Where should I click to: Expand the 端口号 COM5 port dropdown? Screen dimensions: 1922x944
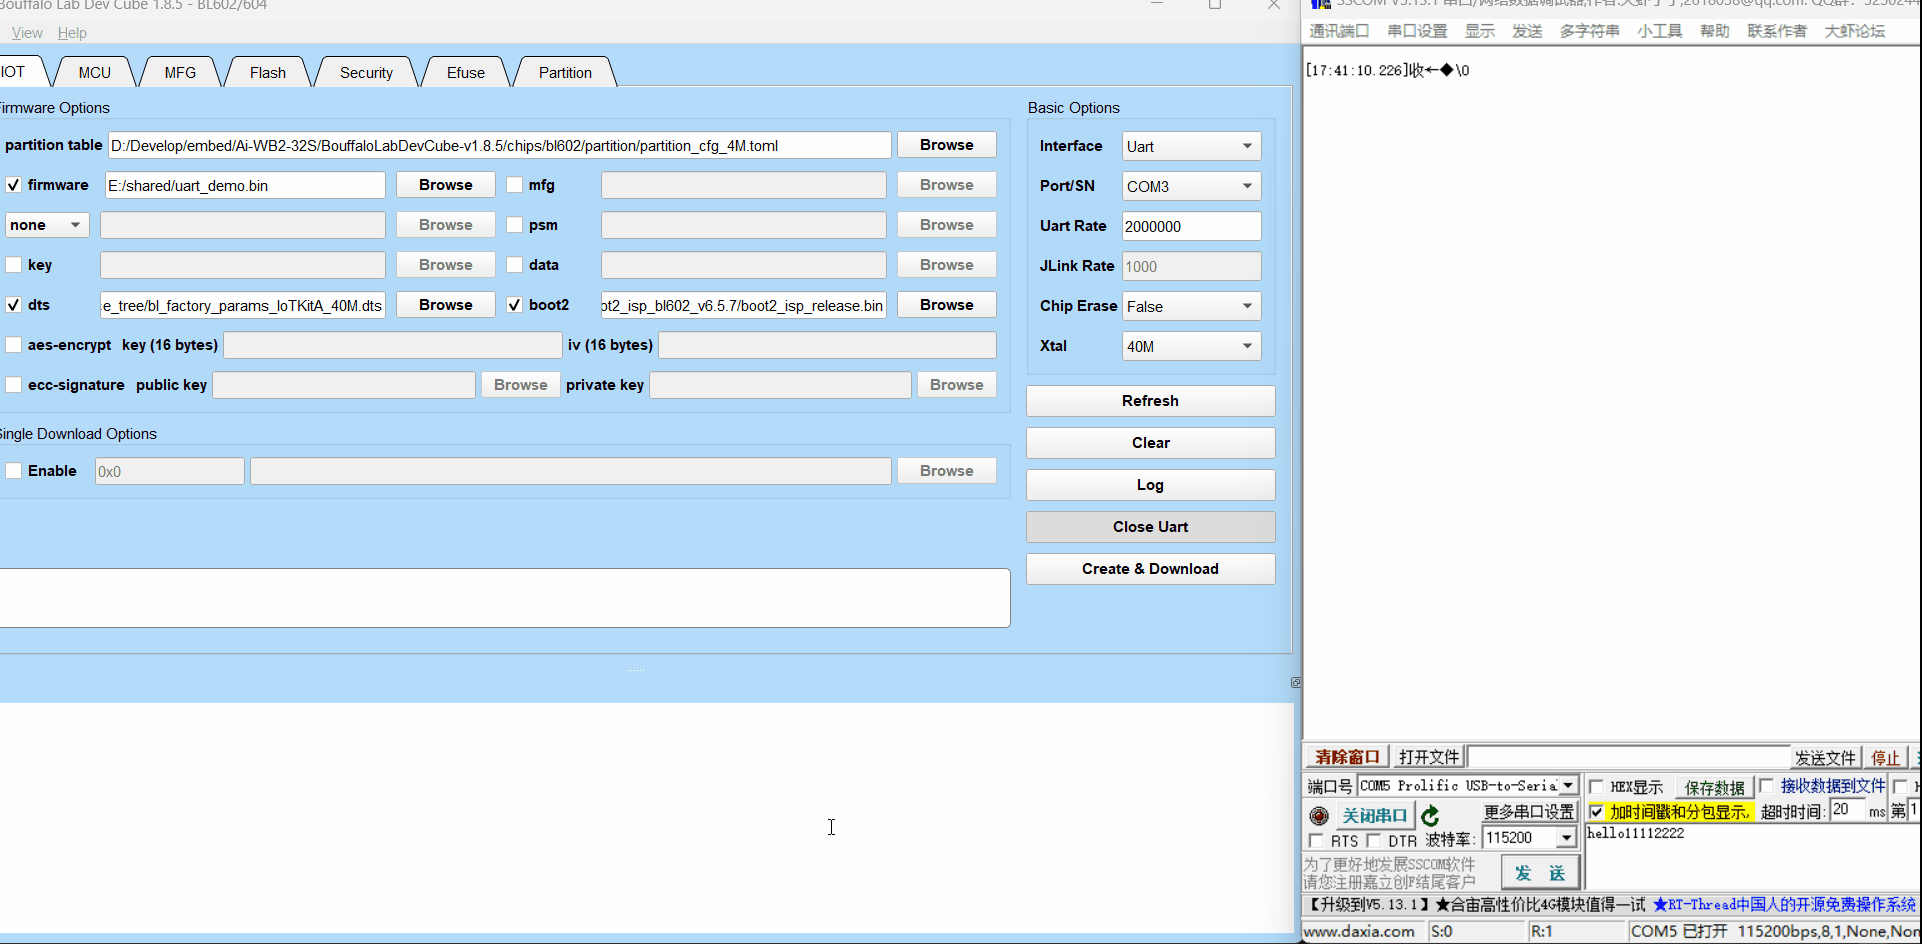pyautogui.click(x=1569, y=786)
